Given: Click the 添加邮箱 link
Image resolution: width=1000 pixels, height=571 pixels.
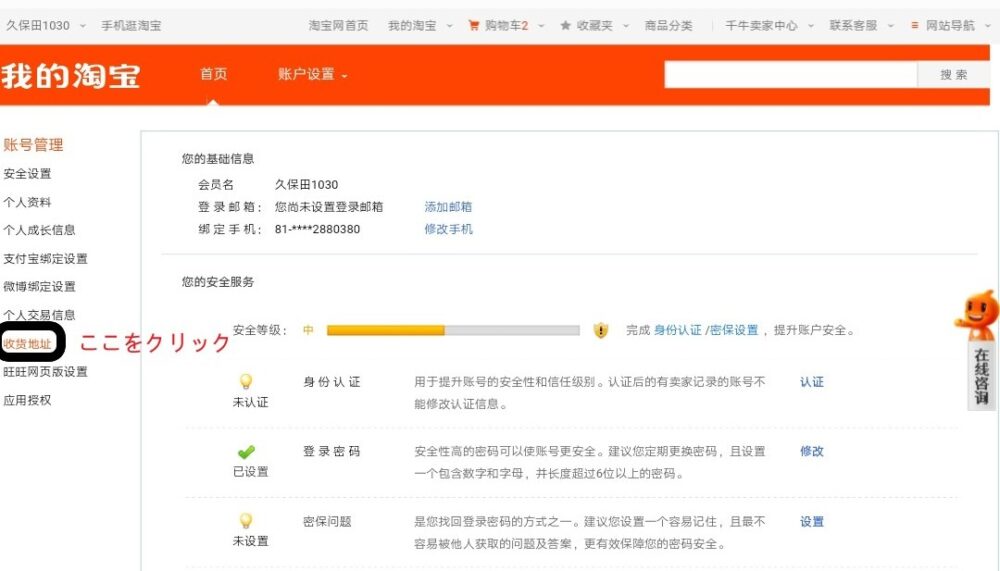Looking at the screenshot, I should [x=448, y=207].
